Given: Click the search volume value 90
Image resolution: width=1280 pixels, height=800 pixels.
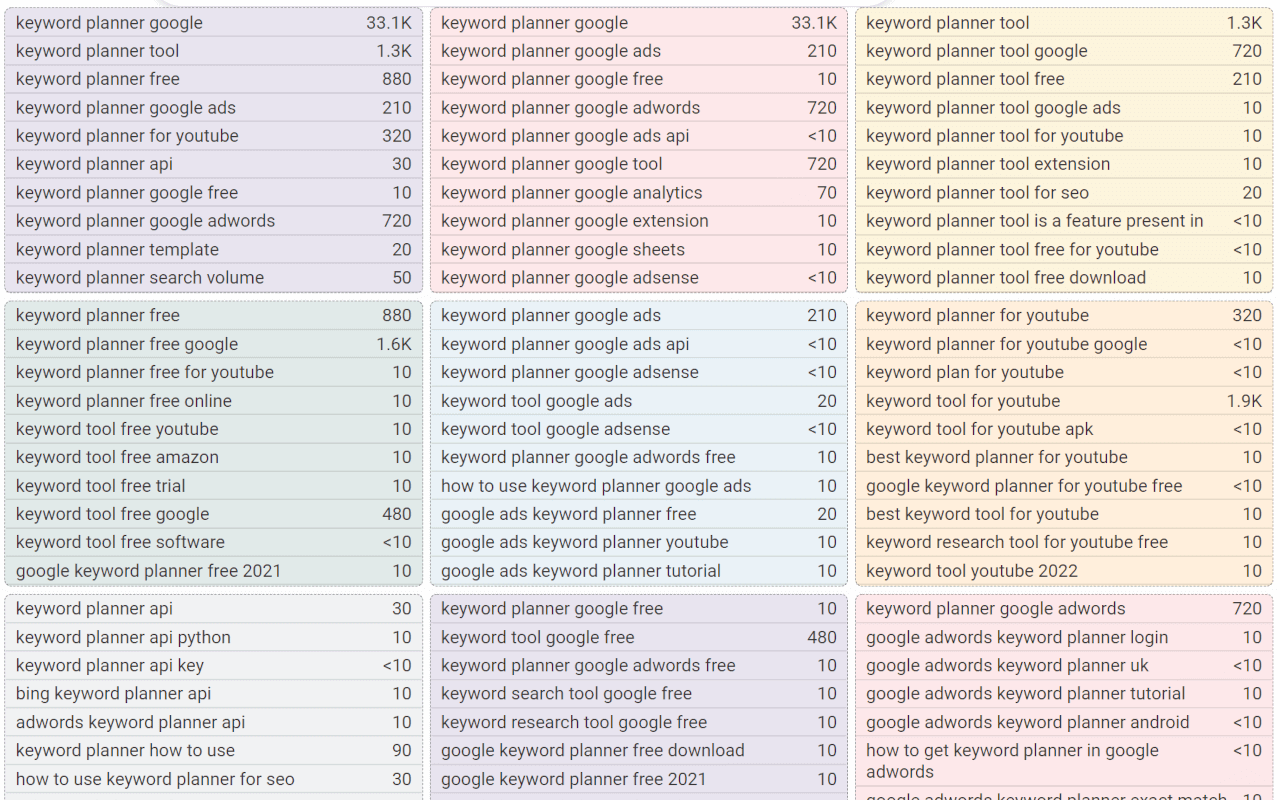Looking at the screenshot, I should 402,750.
